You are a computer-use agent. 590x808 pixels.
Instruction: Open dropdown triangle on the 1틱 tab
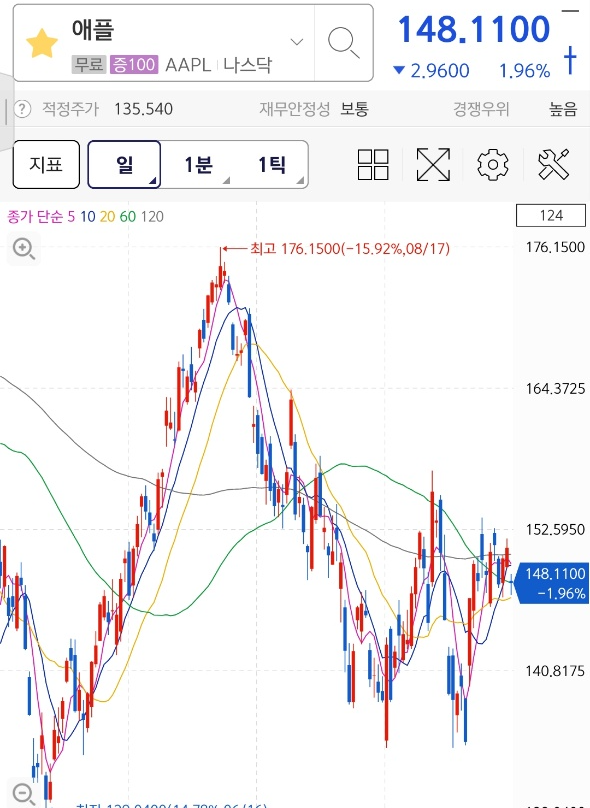click(300, 180)
